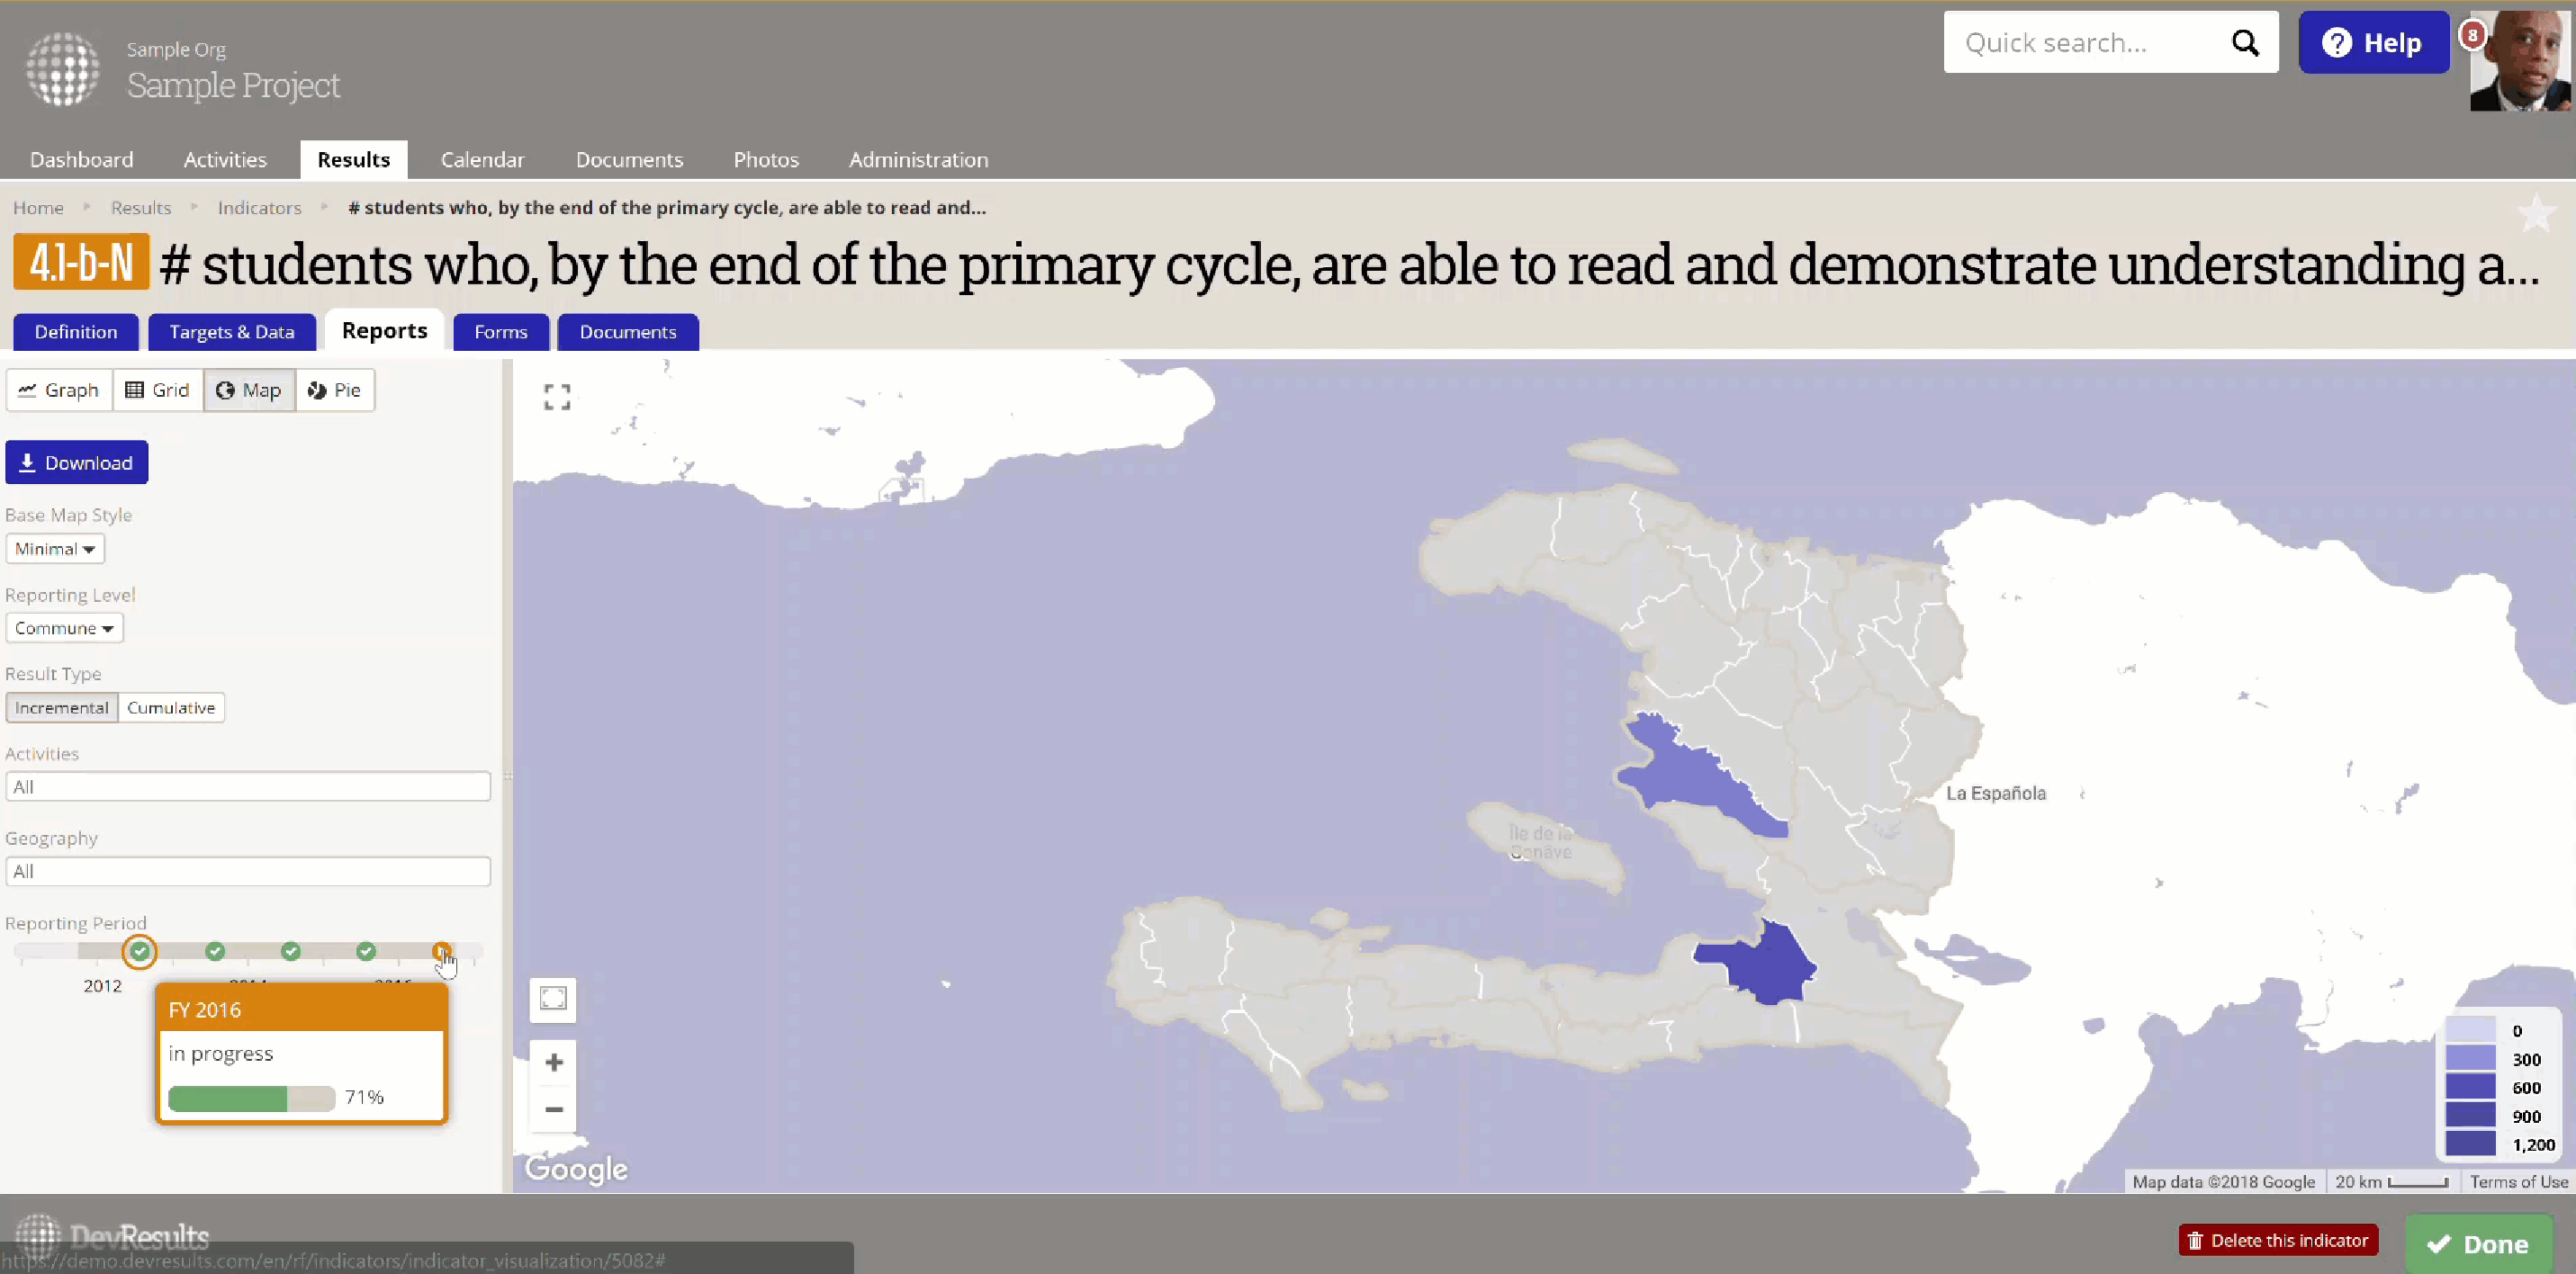Zoom in on the map
2576x1274 pixels.
coord(553,1062)
